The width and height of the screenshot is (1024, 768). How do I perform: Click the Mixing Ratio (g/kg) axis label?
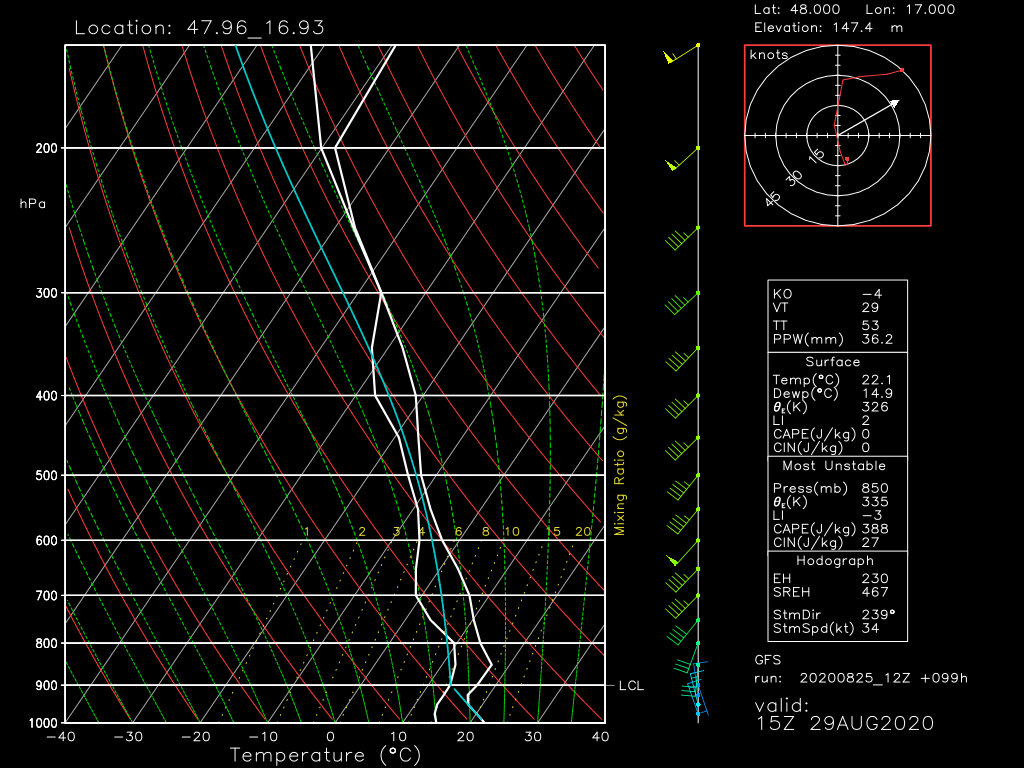point(620,465)
